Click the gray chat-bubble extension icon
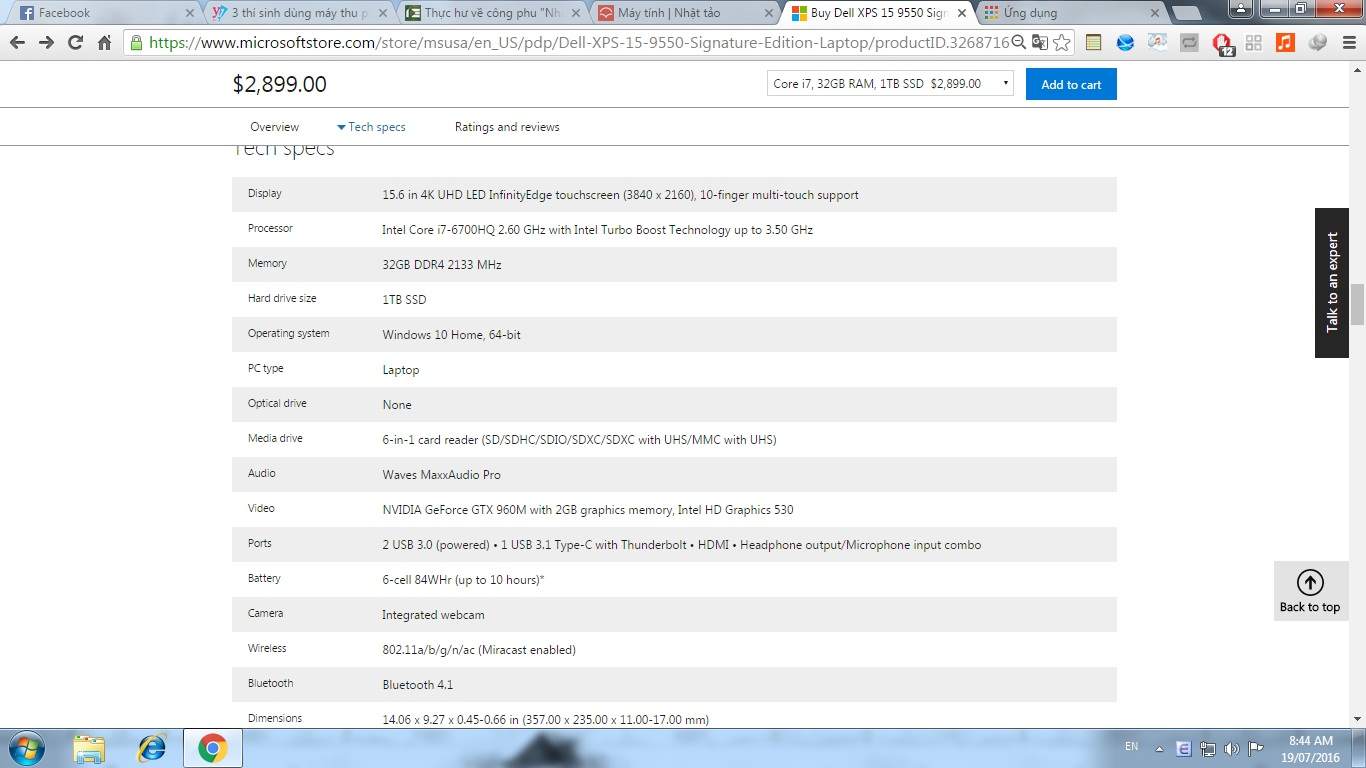Screen dimensions: 1366x768 coord(1317,43)
